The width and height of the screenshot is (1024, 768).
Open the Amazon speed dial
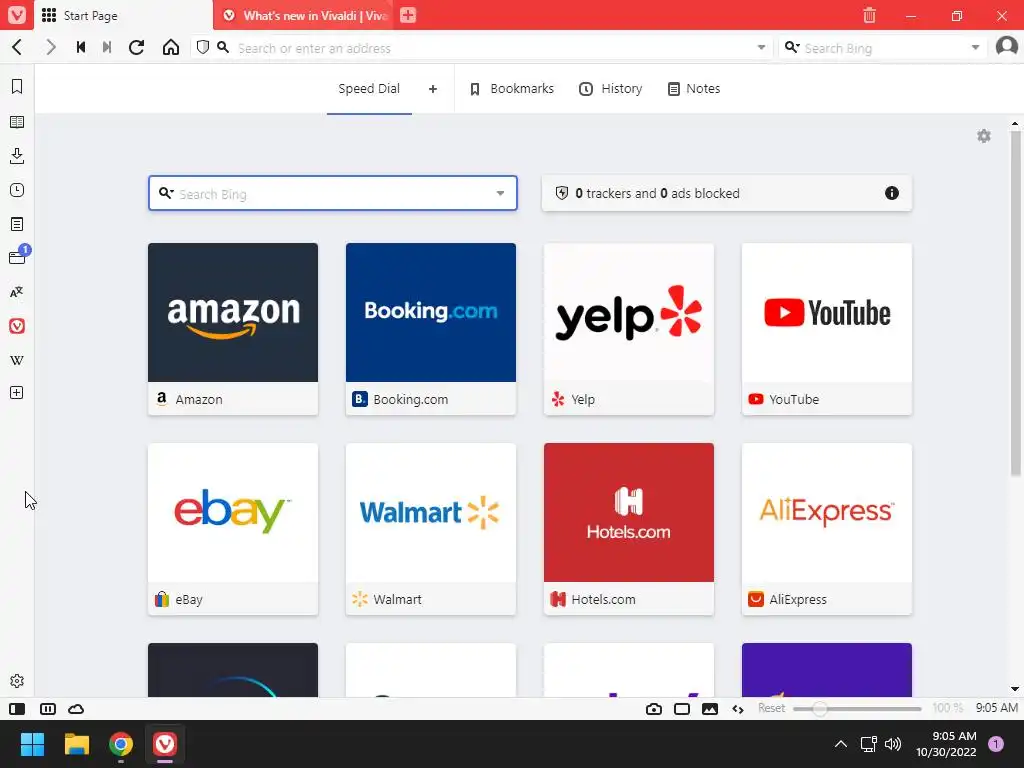pos(233,329)
